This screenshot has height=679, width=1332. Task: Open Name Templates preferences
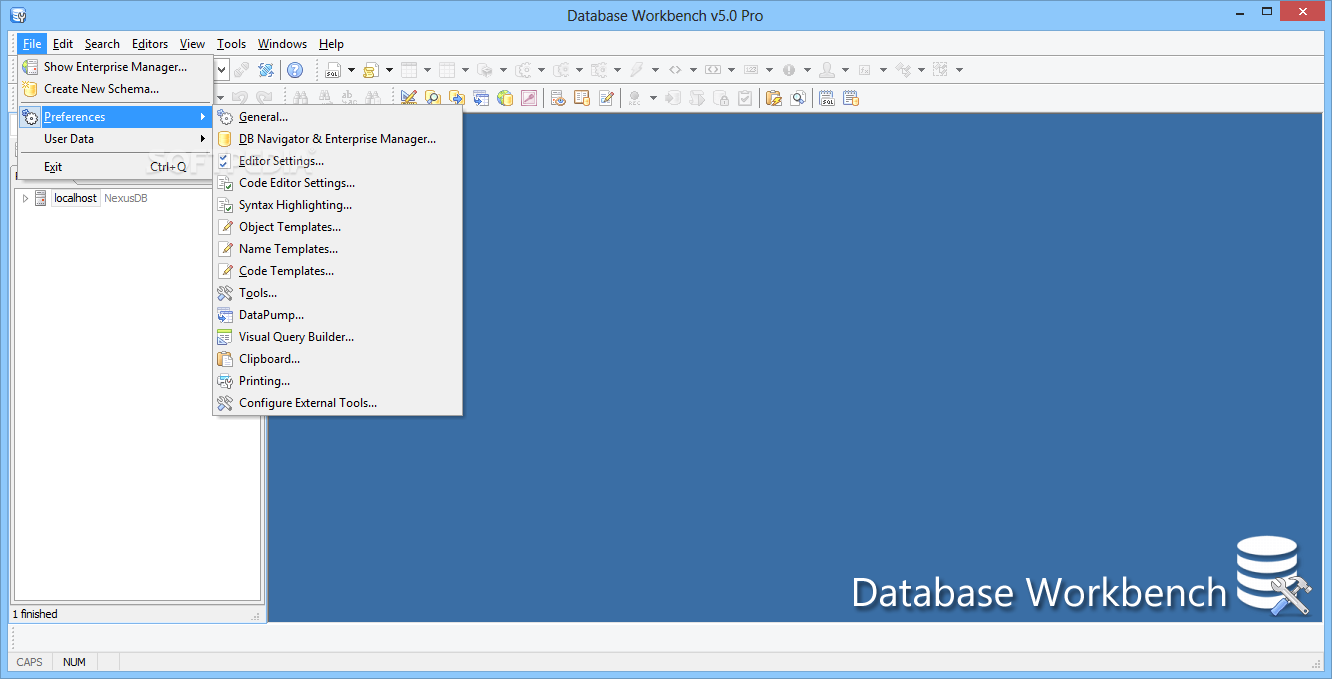point(337,249)
